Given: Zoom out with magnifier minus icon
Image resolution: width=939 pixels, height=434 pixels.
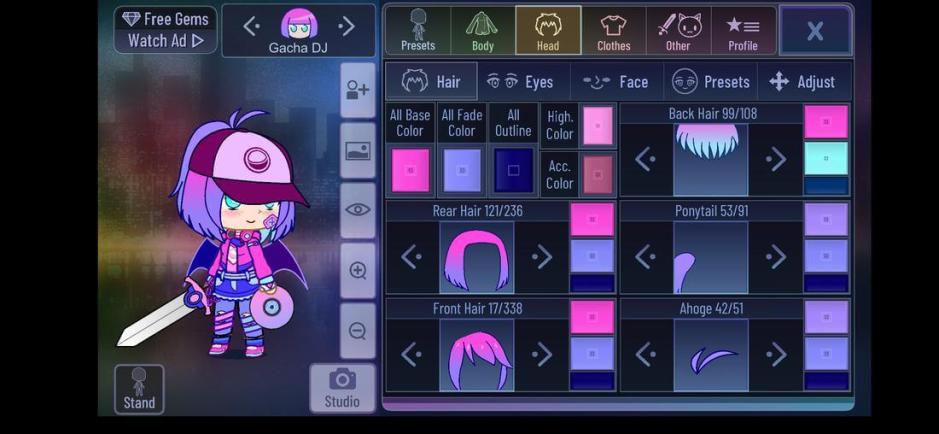Looking at the screenshot, I should (358, 330).
